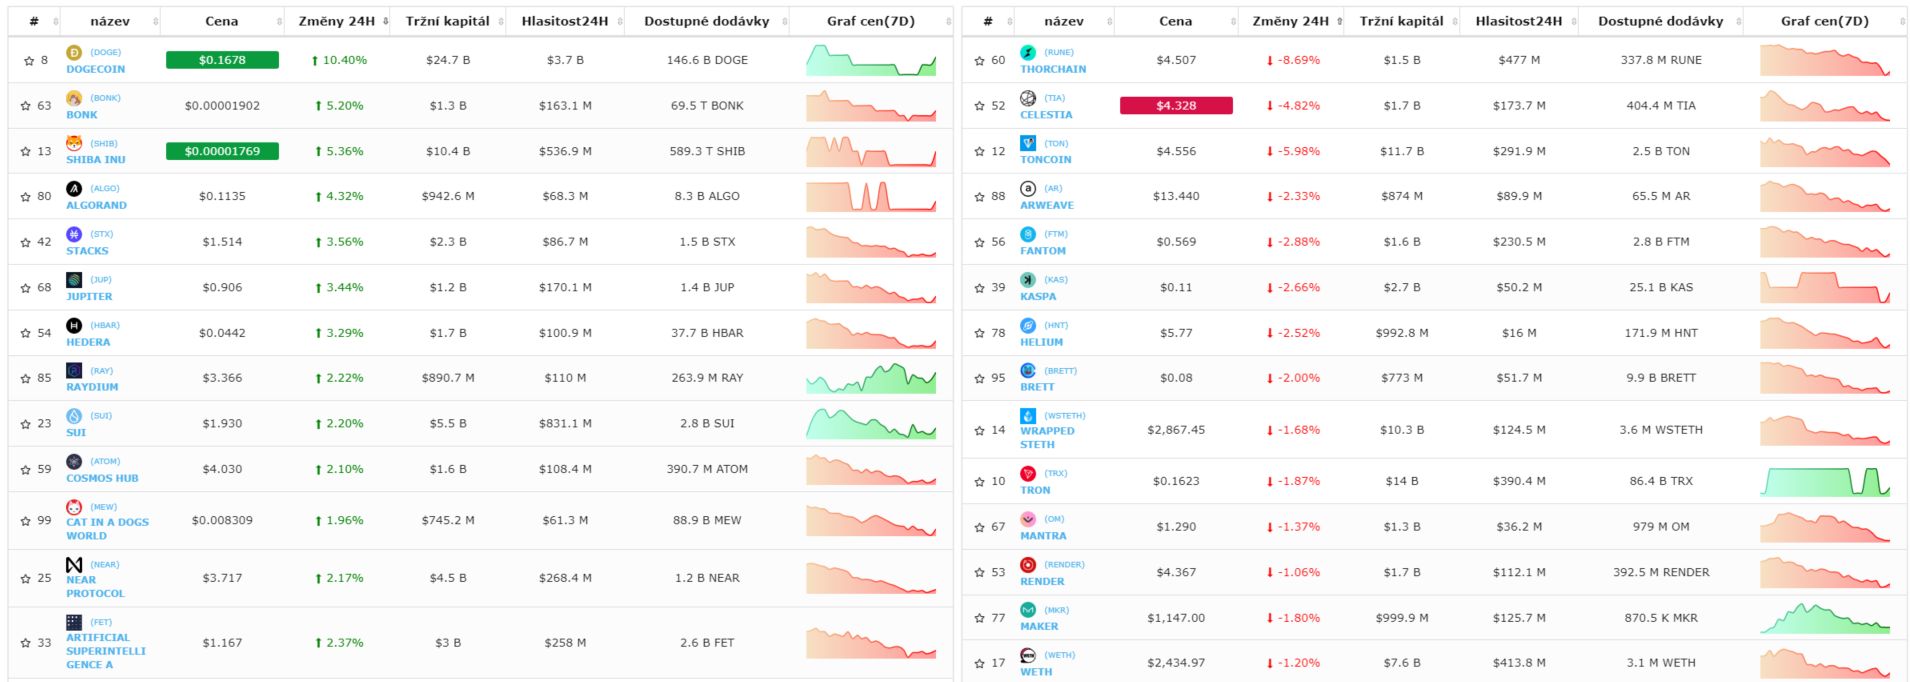Click the Wrapped stETH coin logo
Viewport: 1910px width, 682px height.
tap(1028, 415)
